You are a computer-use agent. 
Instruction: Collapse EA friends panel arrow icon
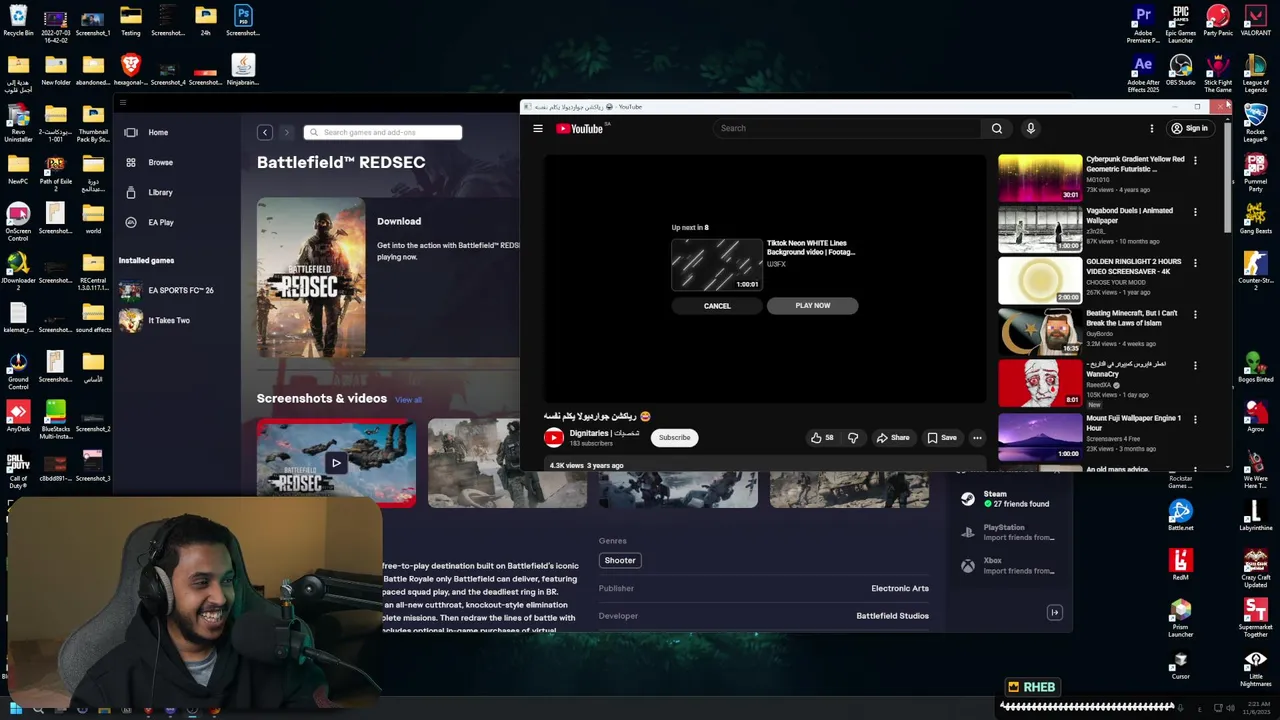coord(1054,612)
